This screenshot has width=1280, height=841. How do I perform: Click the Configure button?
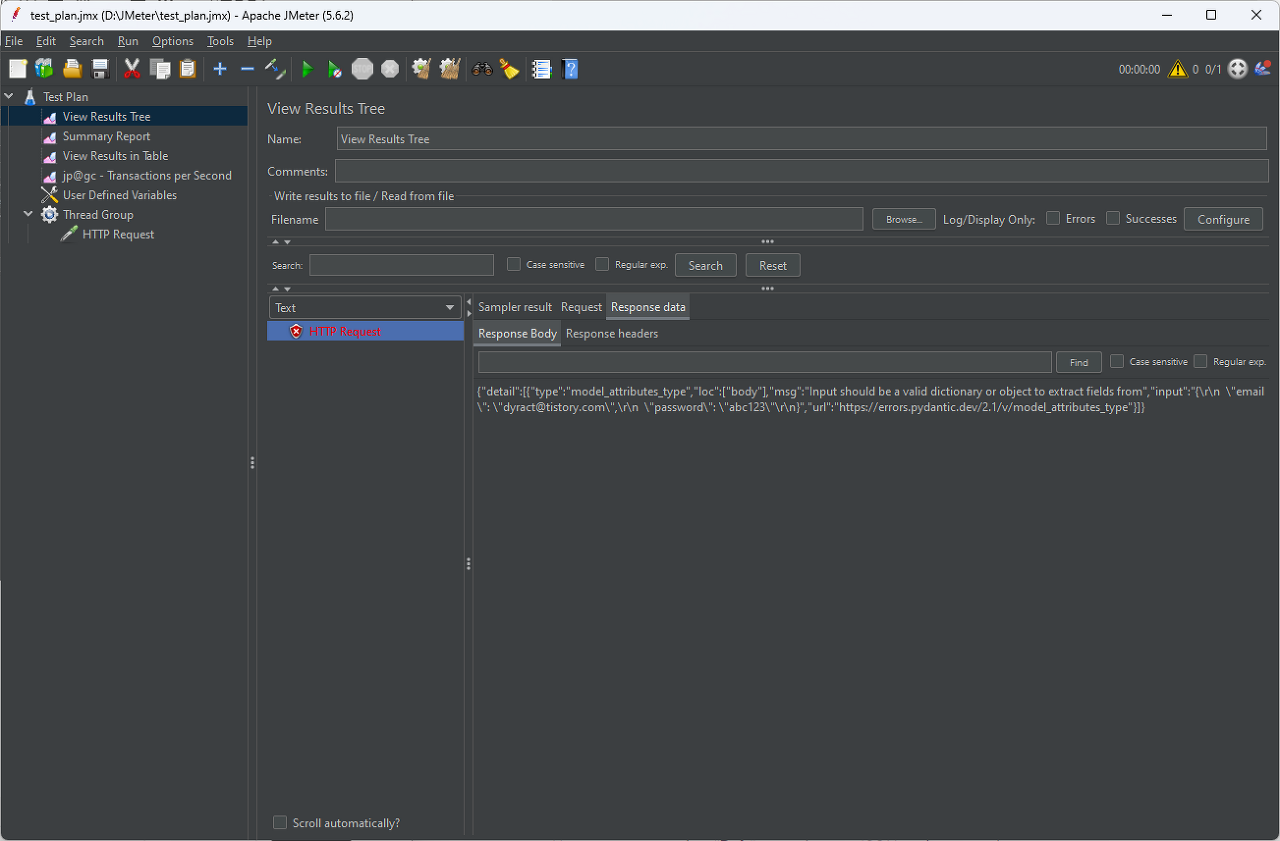1223,219
